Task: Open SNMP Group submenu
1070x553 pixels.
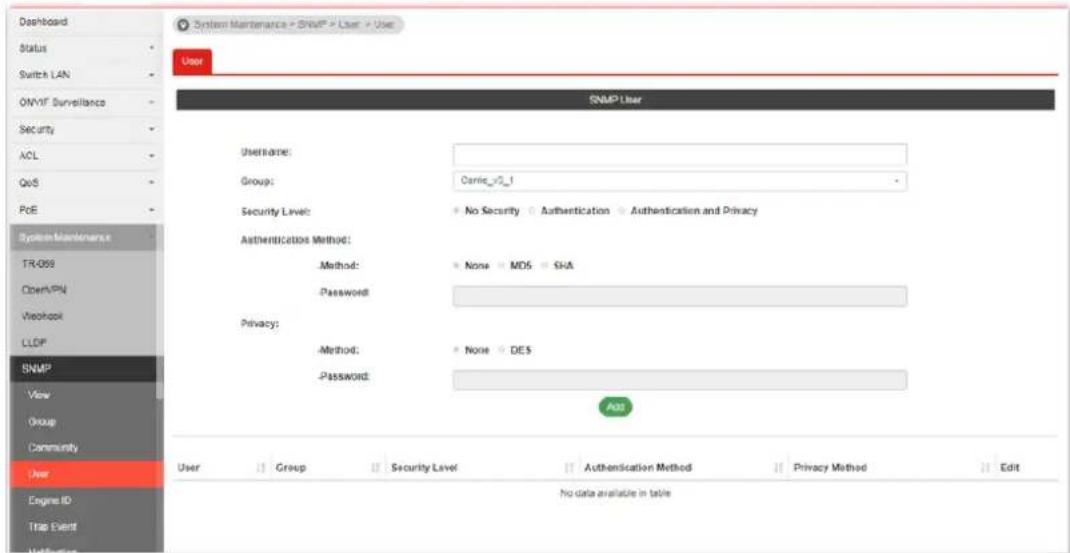Action: coord(83,422)
